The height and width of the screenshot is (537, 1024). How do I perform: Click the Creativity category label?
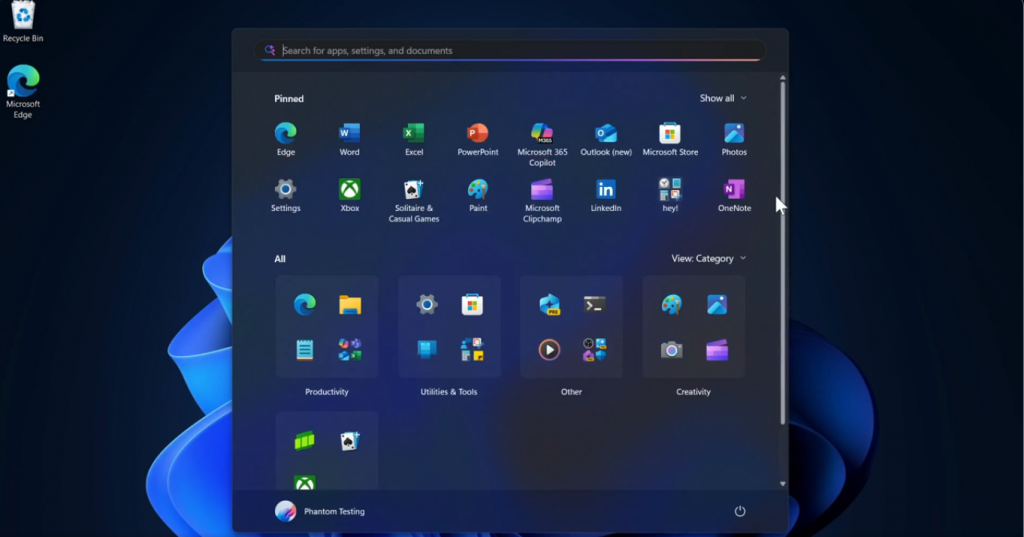pos(693,392)
